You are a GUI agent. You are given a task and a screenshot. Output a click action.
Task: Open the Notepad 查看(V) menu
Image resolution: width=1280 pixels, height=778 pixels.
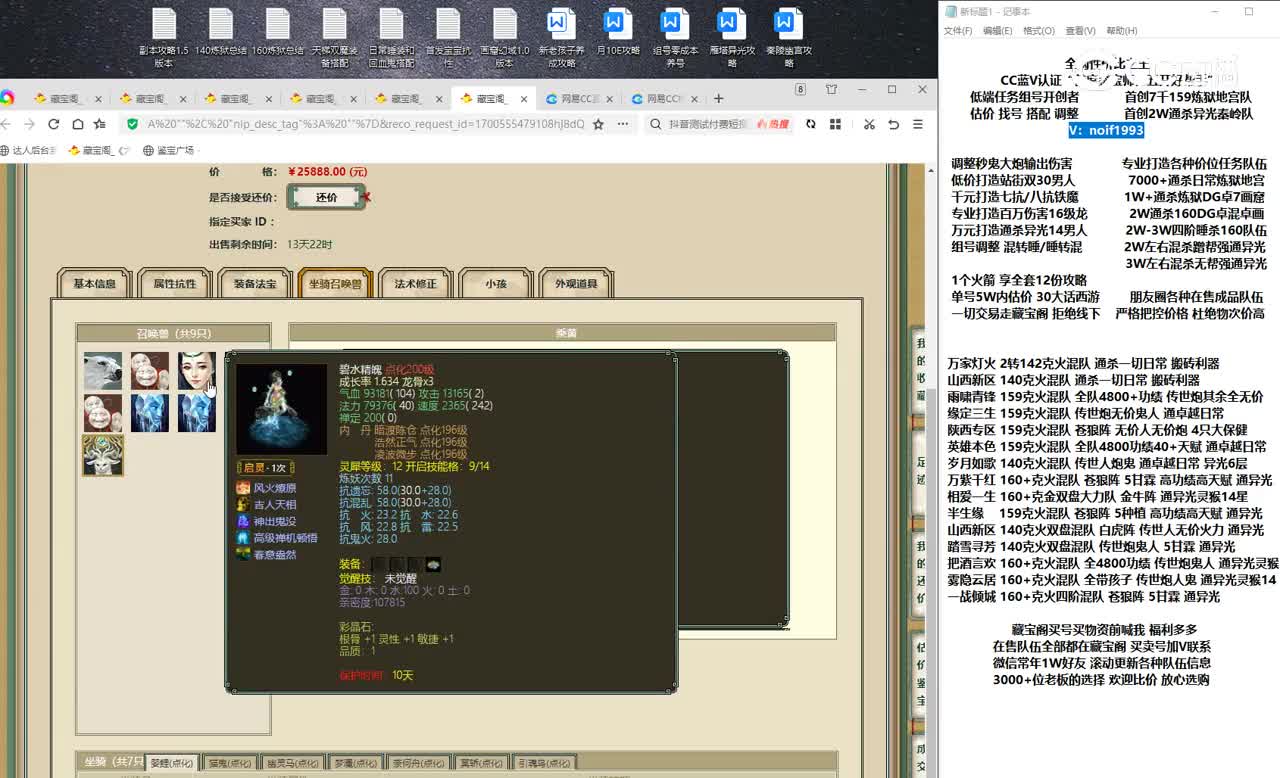1080,31
